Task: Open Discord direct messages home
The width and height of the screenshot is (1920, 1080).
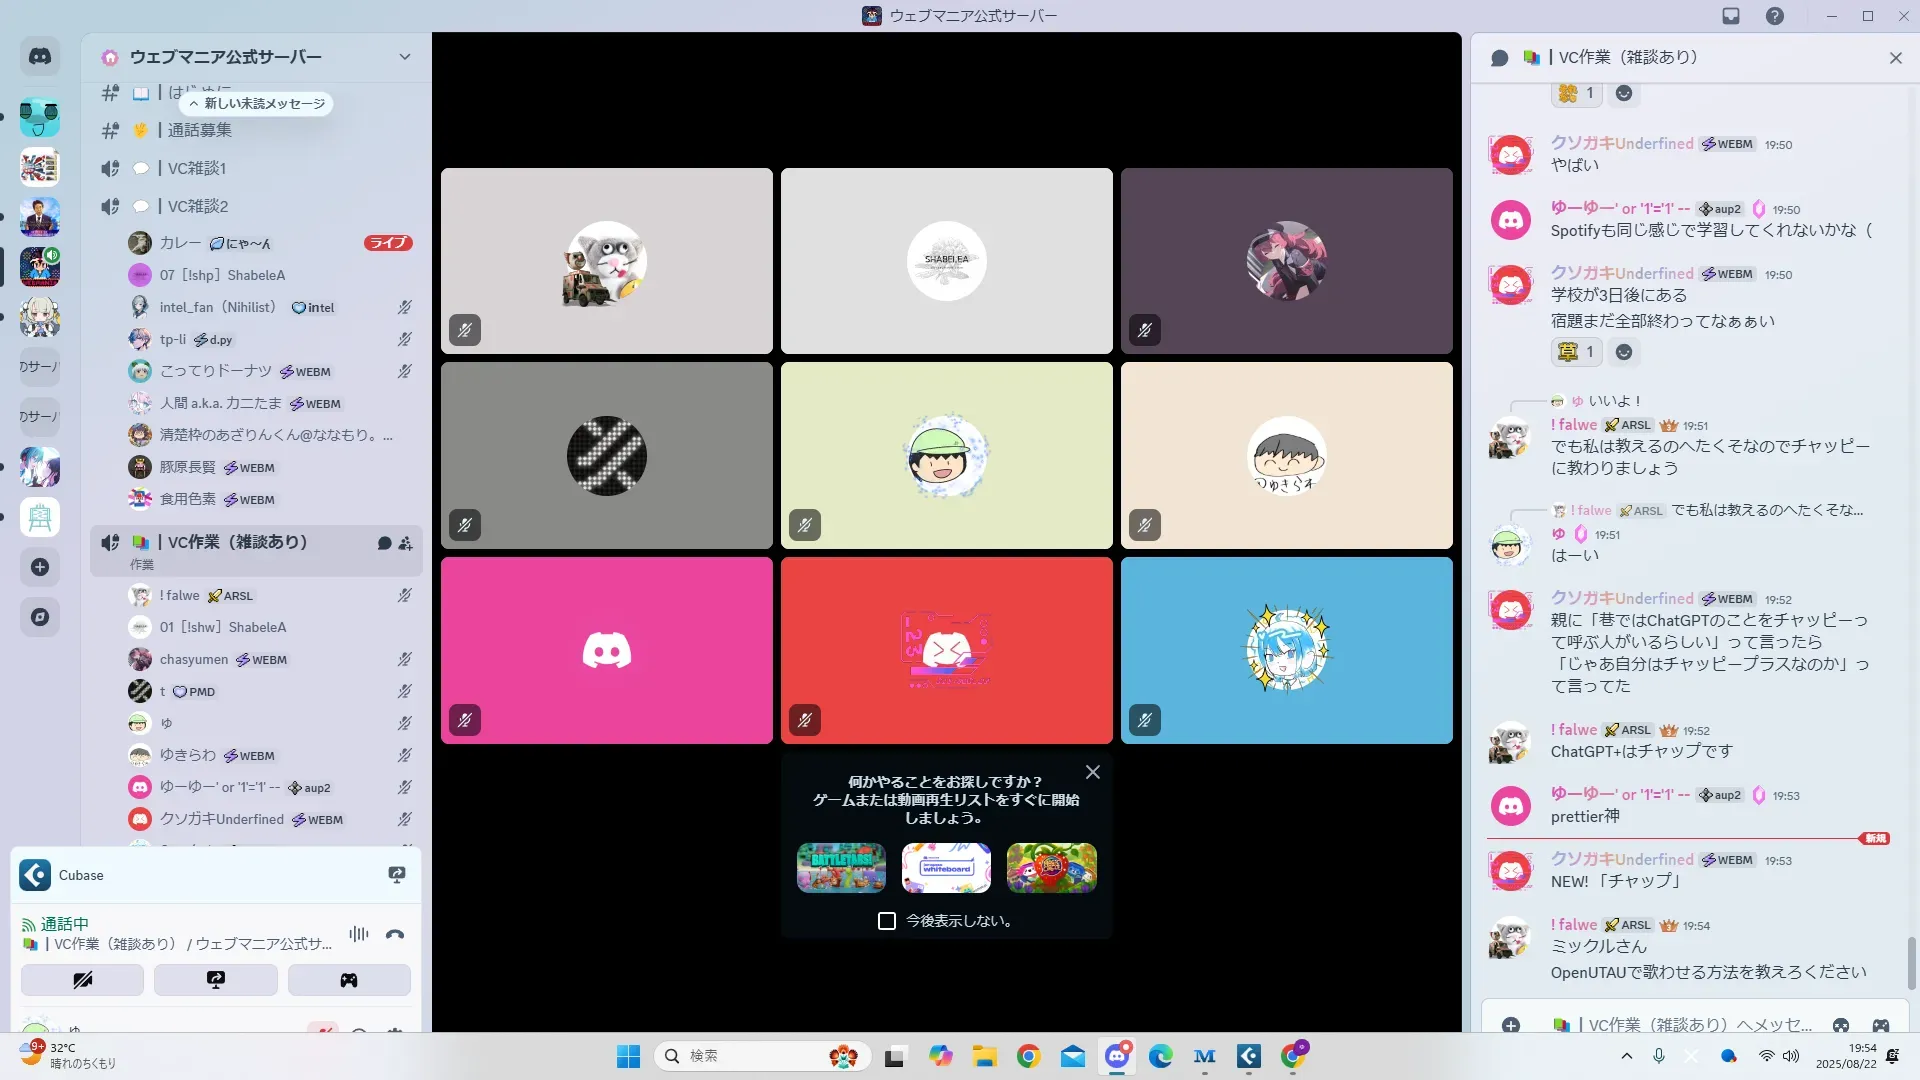Action: [x=40, y=57]
